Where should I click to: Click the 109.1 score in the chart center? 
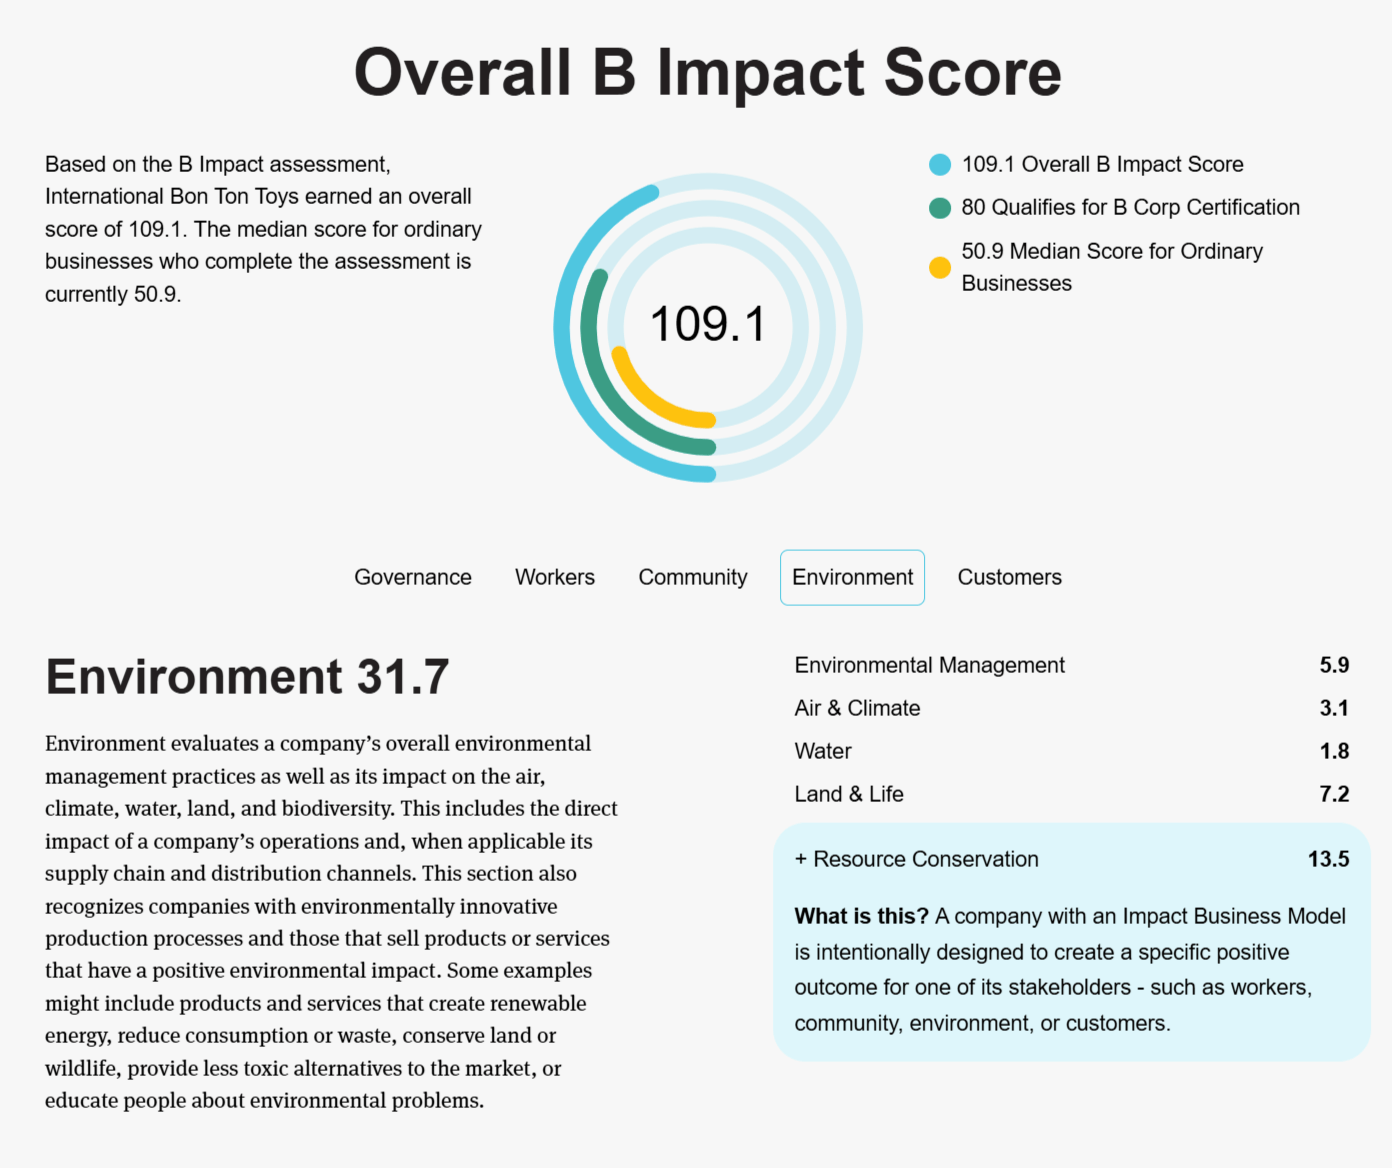point(707,325)
